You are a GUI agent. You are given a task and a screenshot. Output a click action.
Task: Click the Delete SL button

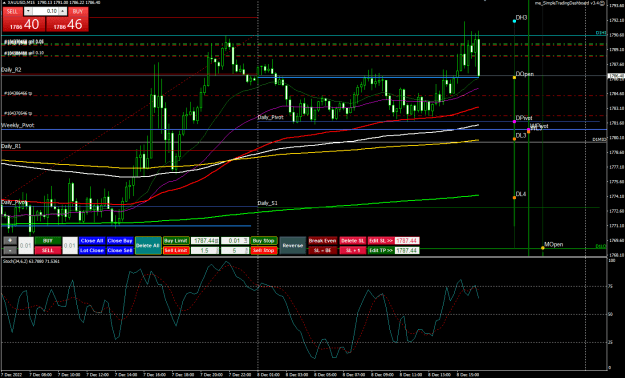click(x=352, y=241)
